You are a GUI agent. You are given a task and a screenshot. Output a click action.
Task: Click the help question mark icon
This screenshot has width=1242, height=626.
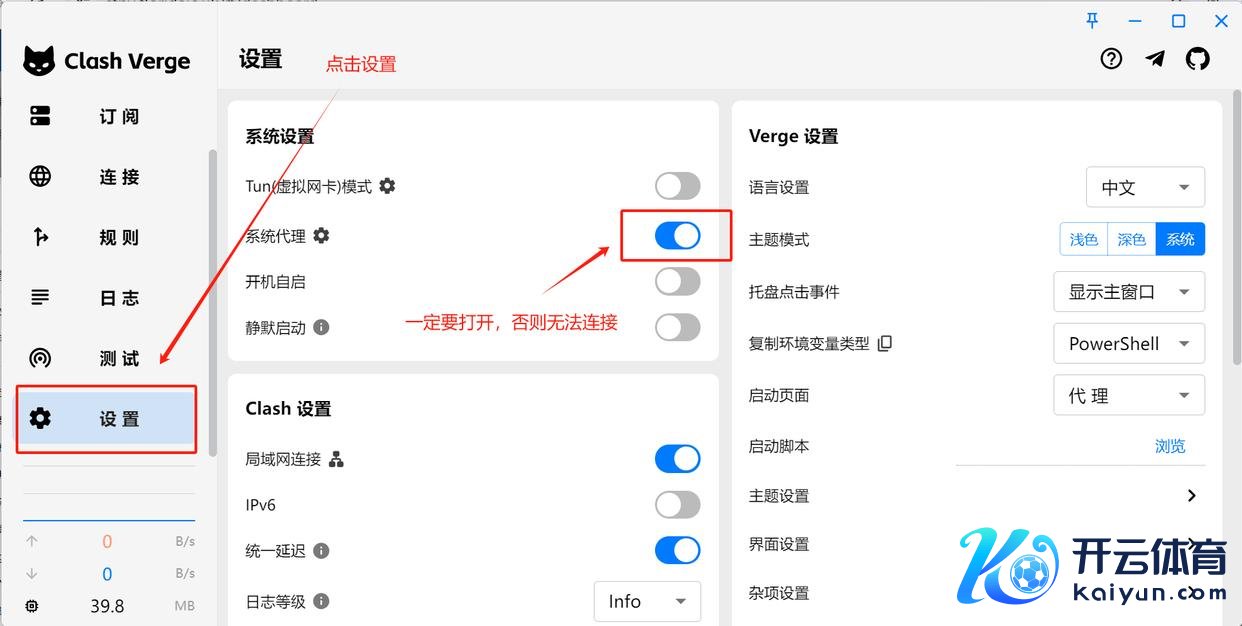pyautogui.click(x=1111, y=59)
